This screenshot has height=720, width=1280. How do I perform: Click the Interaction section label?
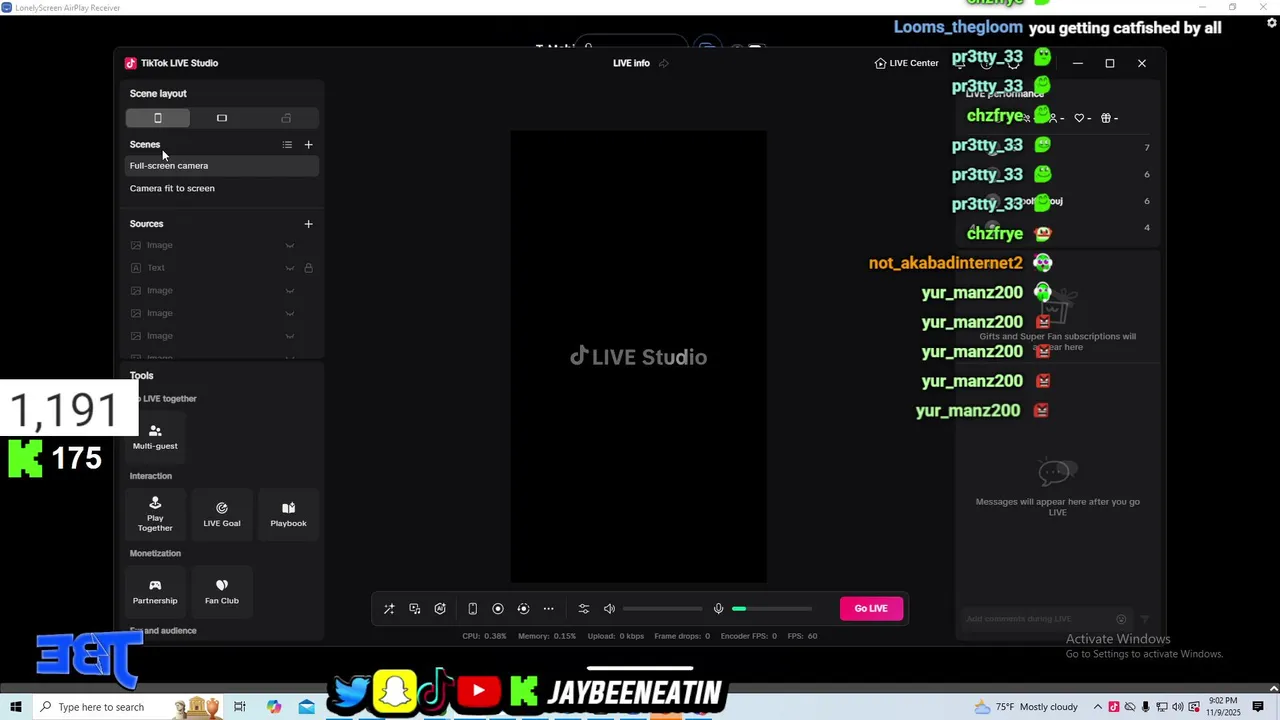pyautogui.click(x=151, y=476)
